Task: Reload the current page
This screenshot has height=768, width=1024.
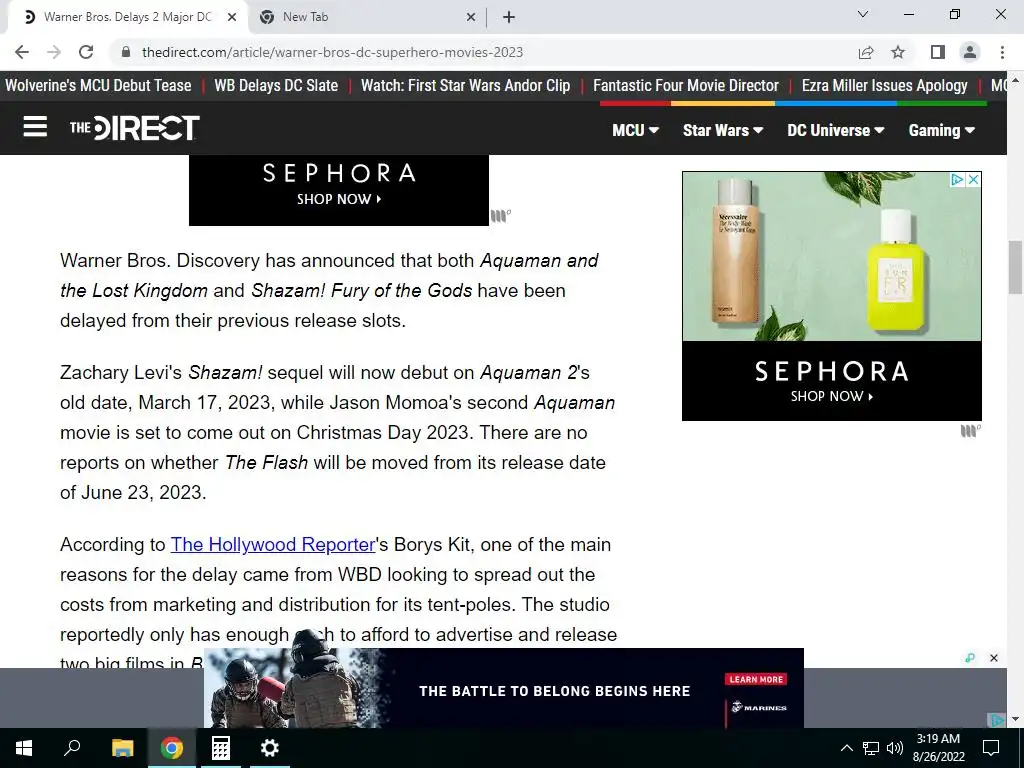Action: point(86,52)
